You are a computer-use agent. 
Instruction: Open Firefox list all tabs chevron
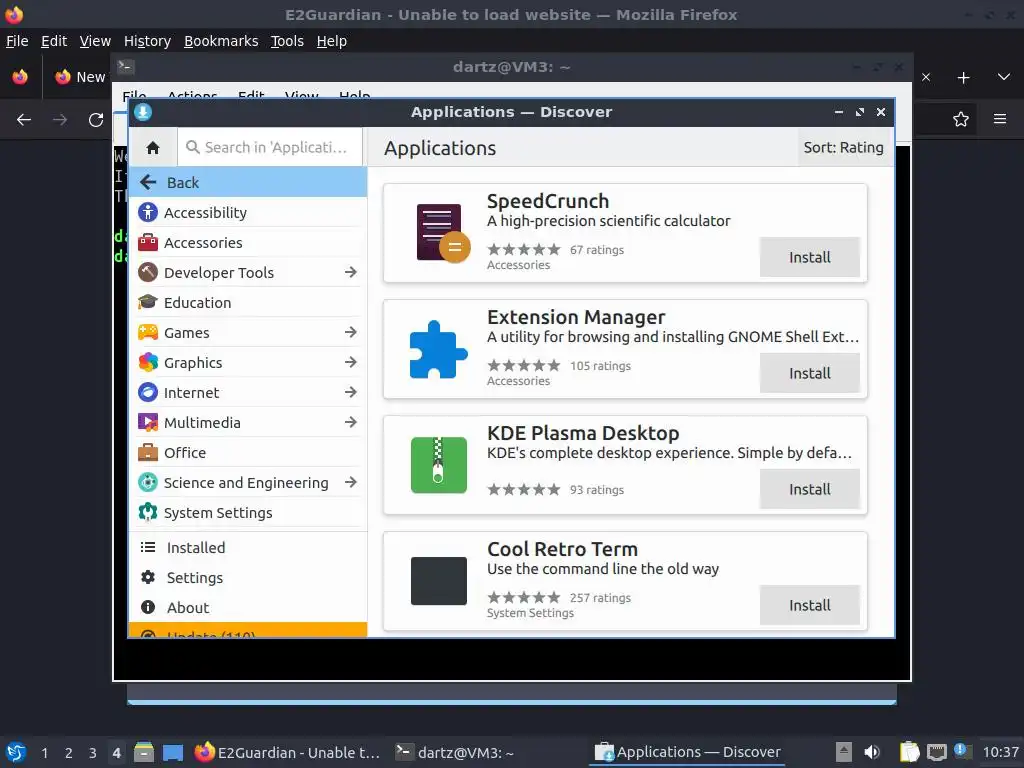point(1004,77)
